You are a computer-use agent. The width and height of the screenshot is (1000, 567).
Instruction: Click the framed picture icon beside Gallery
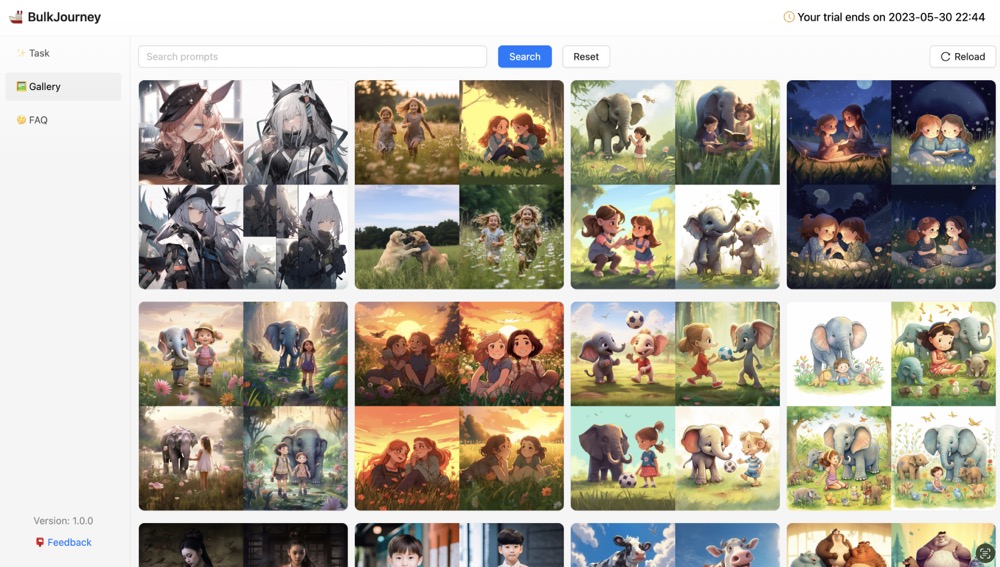pos(21,87)
